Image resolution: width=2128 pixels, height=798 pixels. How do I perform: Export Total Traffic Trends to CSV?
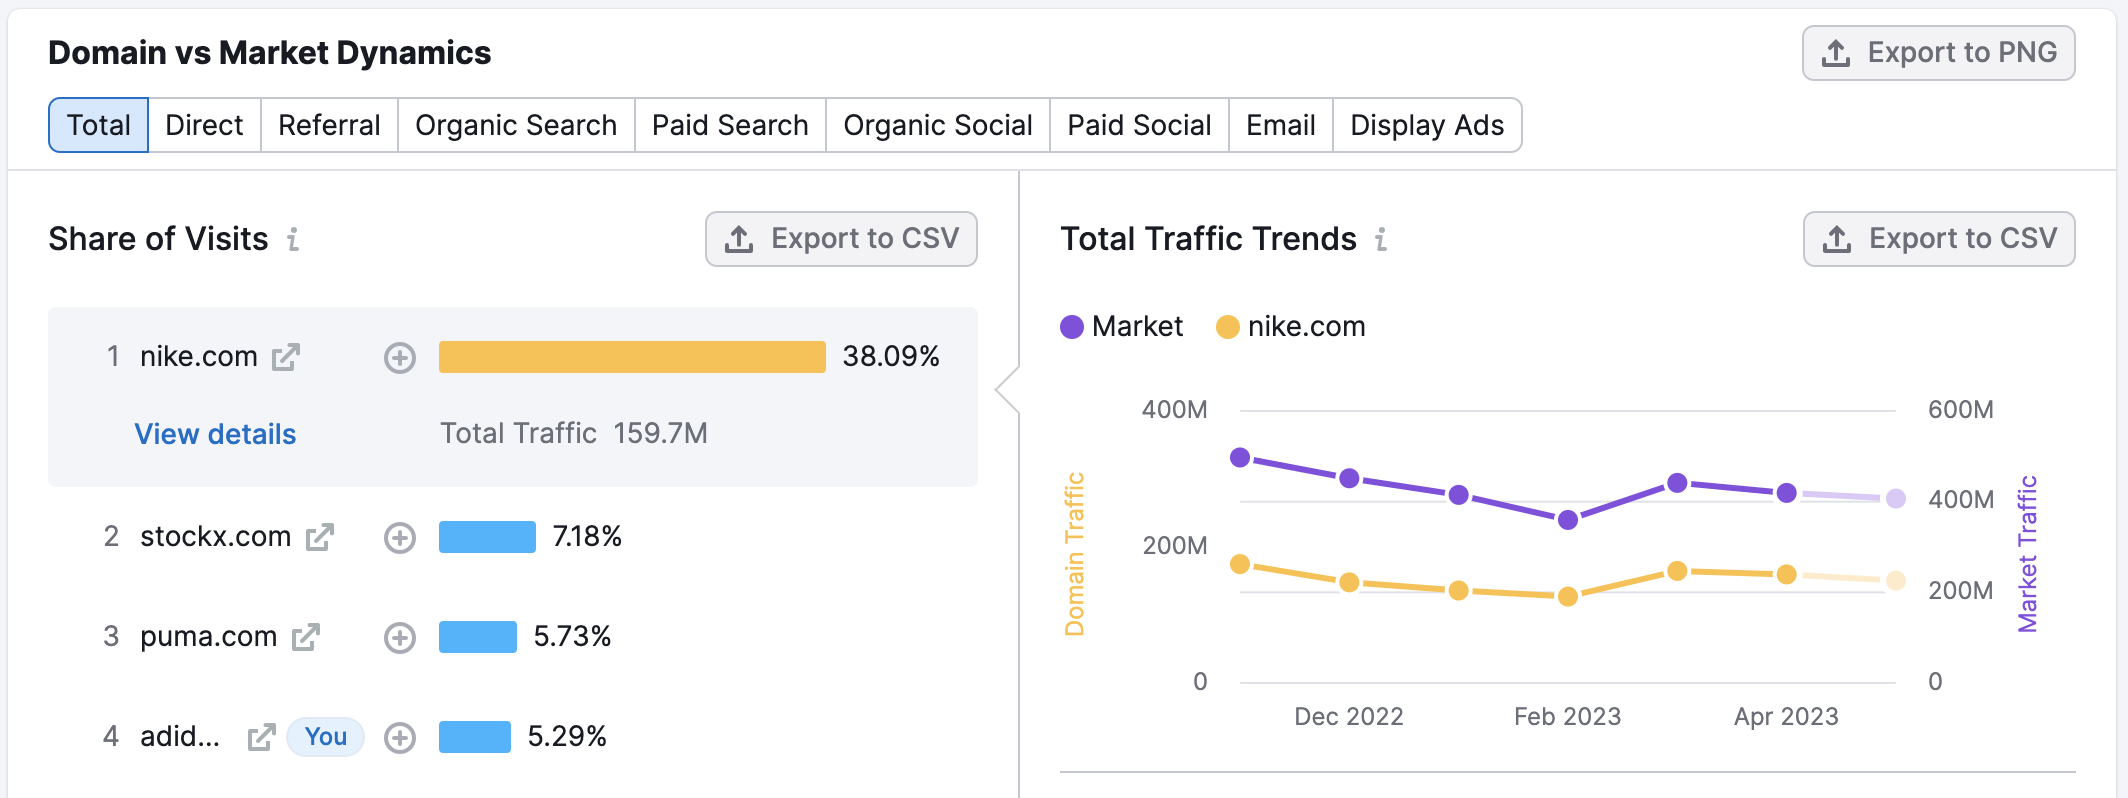point(1939,239)
